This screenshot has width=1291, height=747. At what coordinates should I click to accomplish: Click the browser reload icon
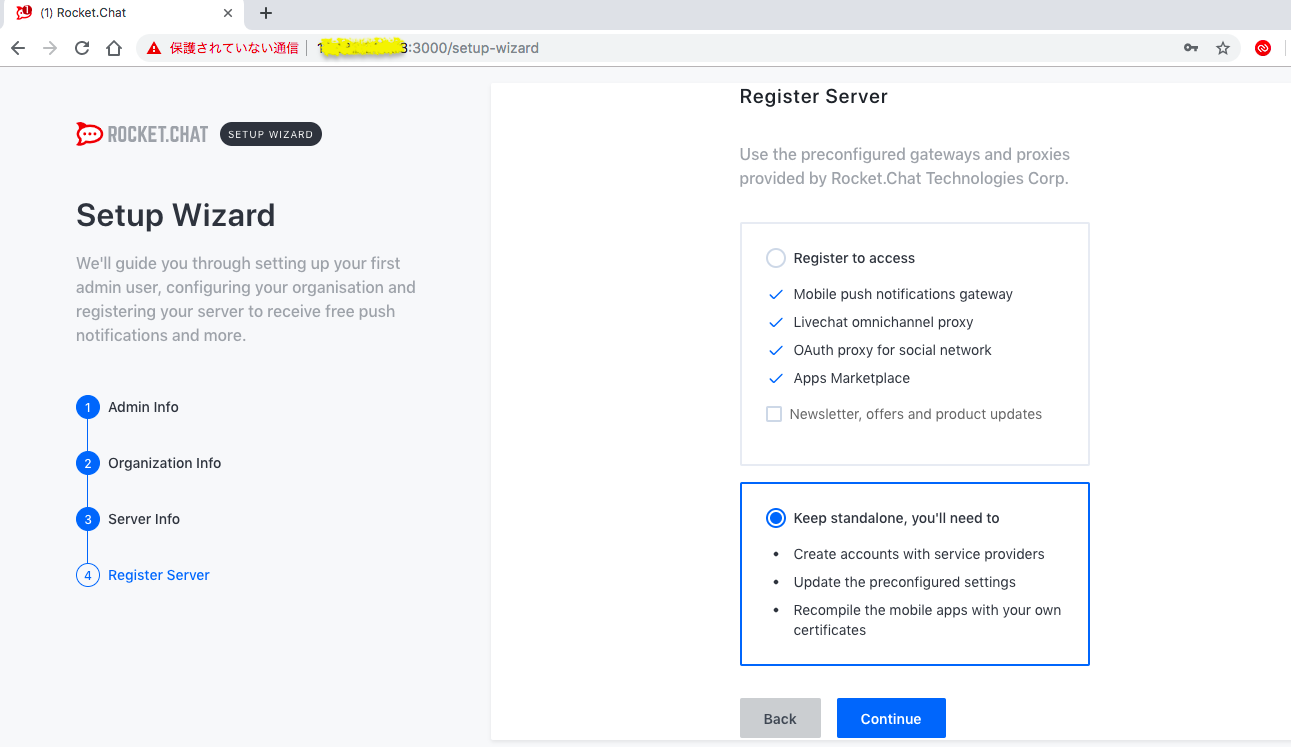pyautogui.click(x=82, y=48)
